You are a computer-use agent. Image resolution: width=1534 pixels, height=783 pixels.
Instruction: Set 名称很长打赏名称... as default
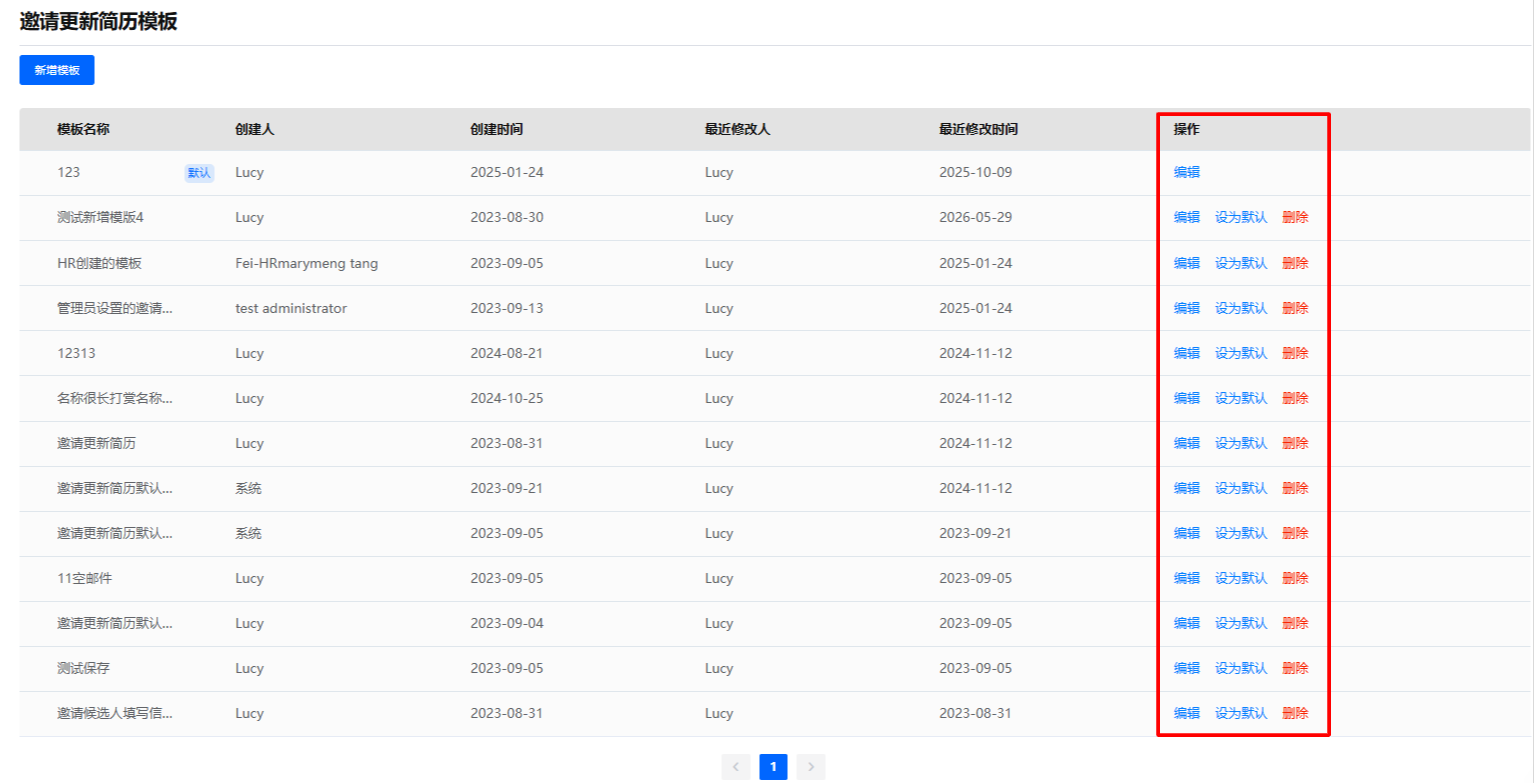click(1241, 398)
